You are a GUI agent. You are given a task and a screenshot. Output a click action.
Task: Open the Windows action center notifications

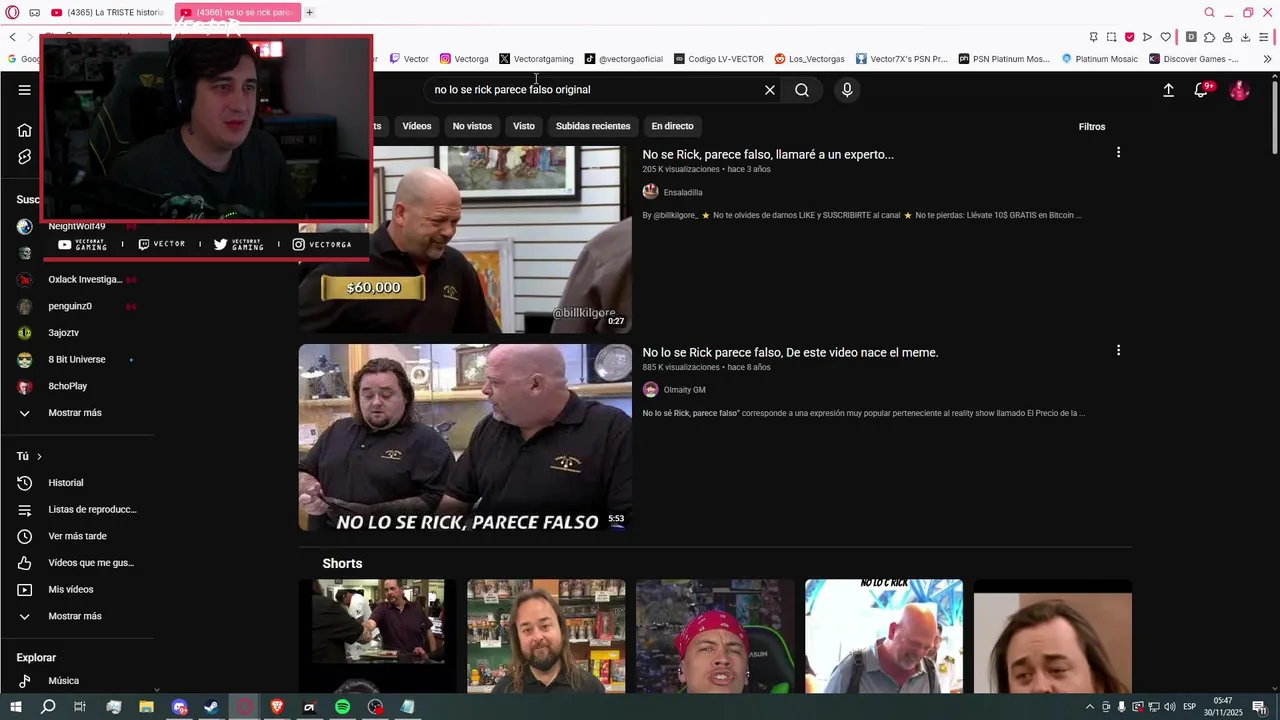[x=1259, y=707]
